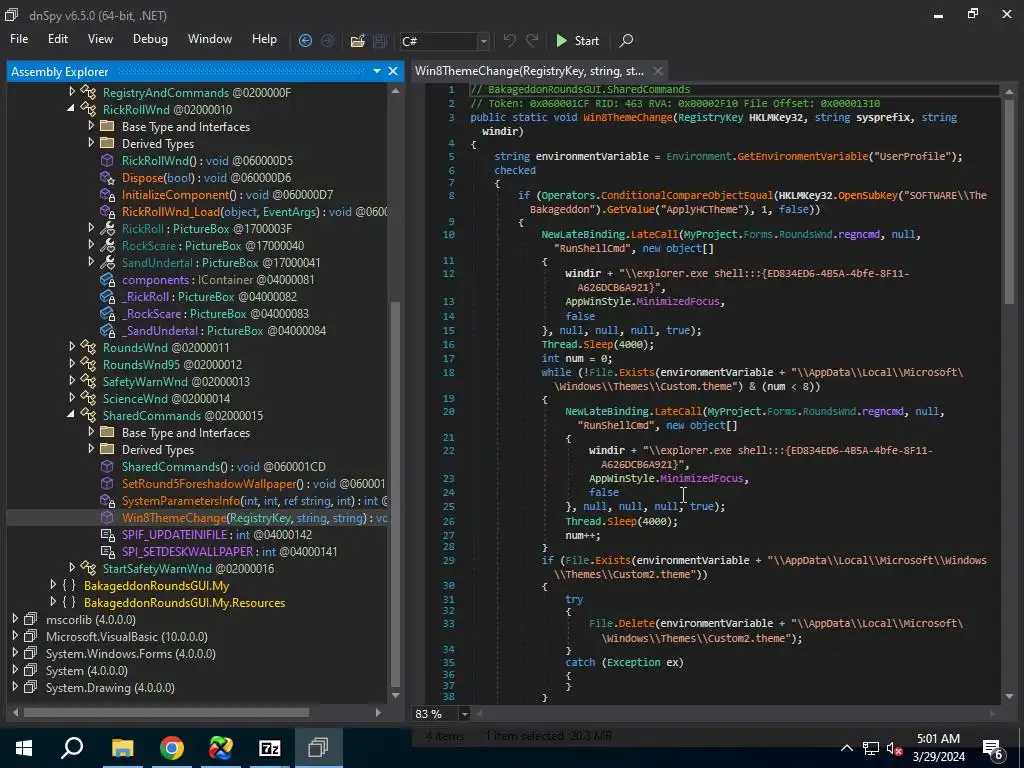Click the navigate forward arrow icon
The width and height of the screenshot is (1024, 768).
click(327, 40)
